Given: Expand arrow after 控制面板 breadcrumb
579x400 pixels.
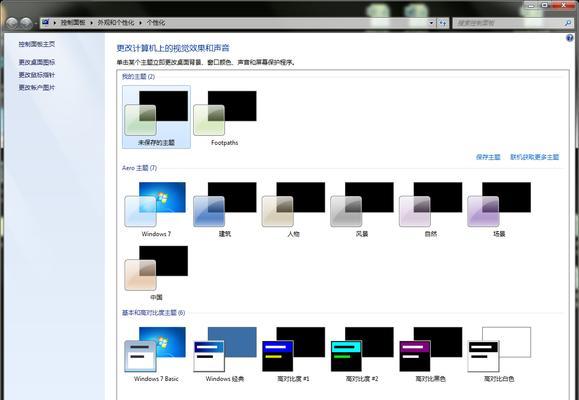Looking at the screenshot, I should point(92,23).
